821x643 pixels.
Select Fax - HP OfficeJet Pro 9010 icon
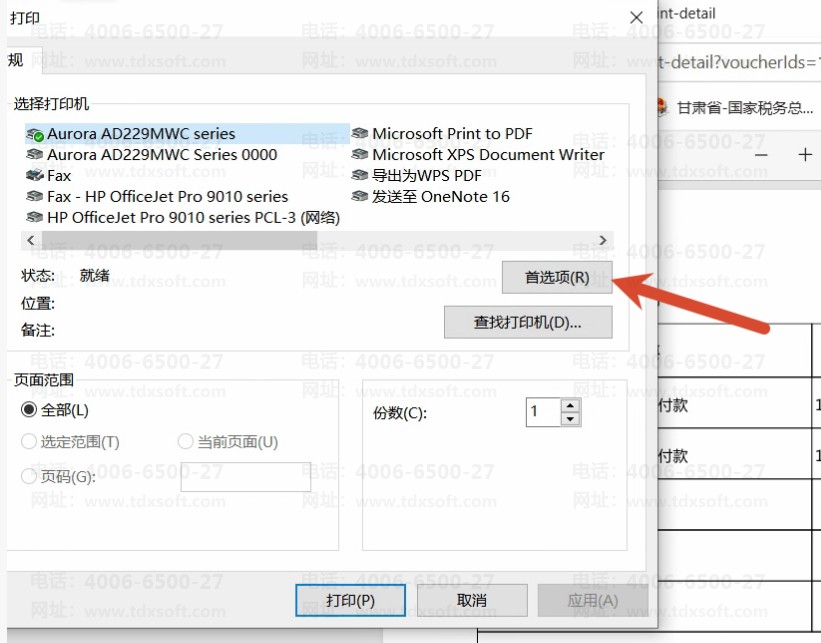point(35,196)
